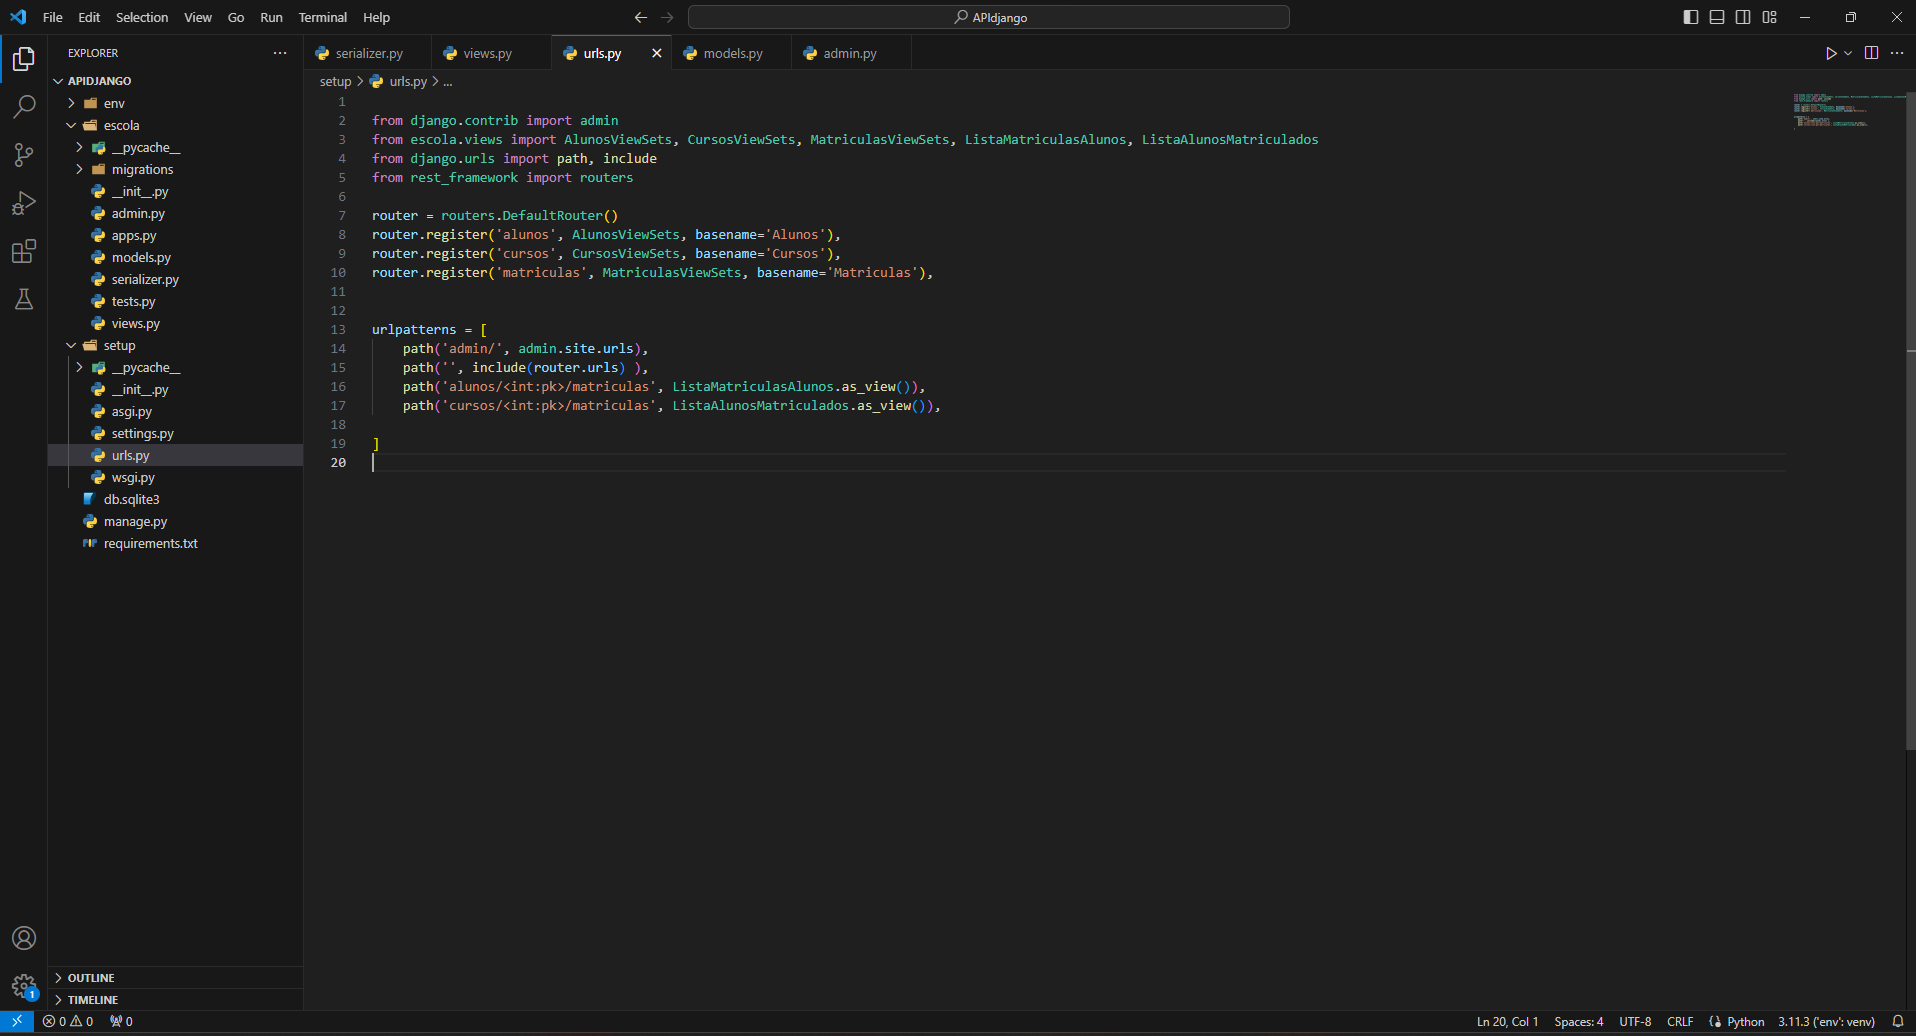This screenshot has width=1916, height=1036.
Task: Open Explorer Views and More Actions ellipsis
Action: (x=280, y=53)
